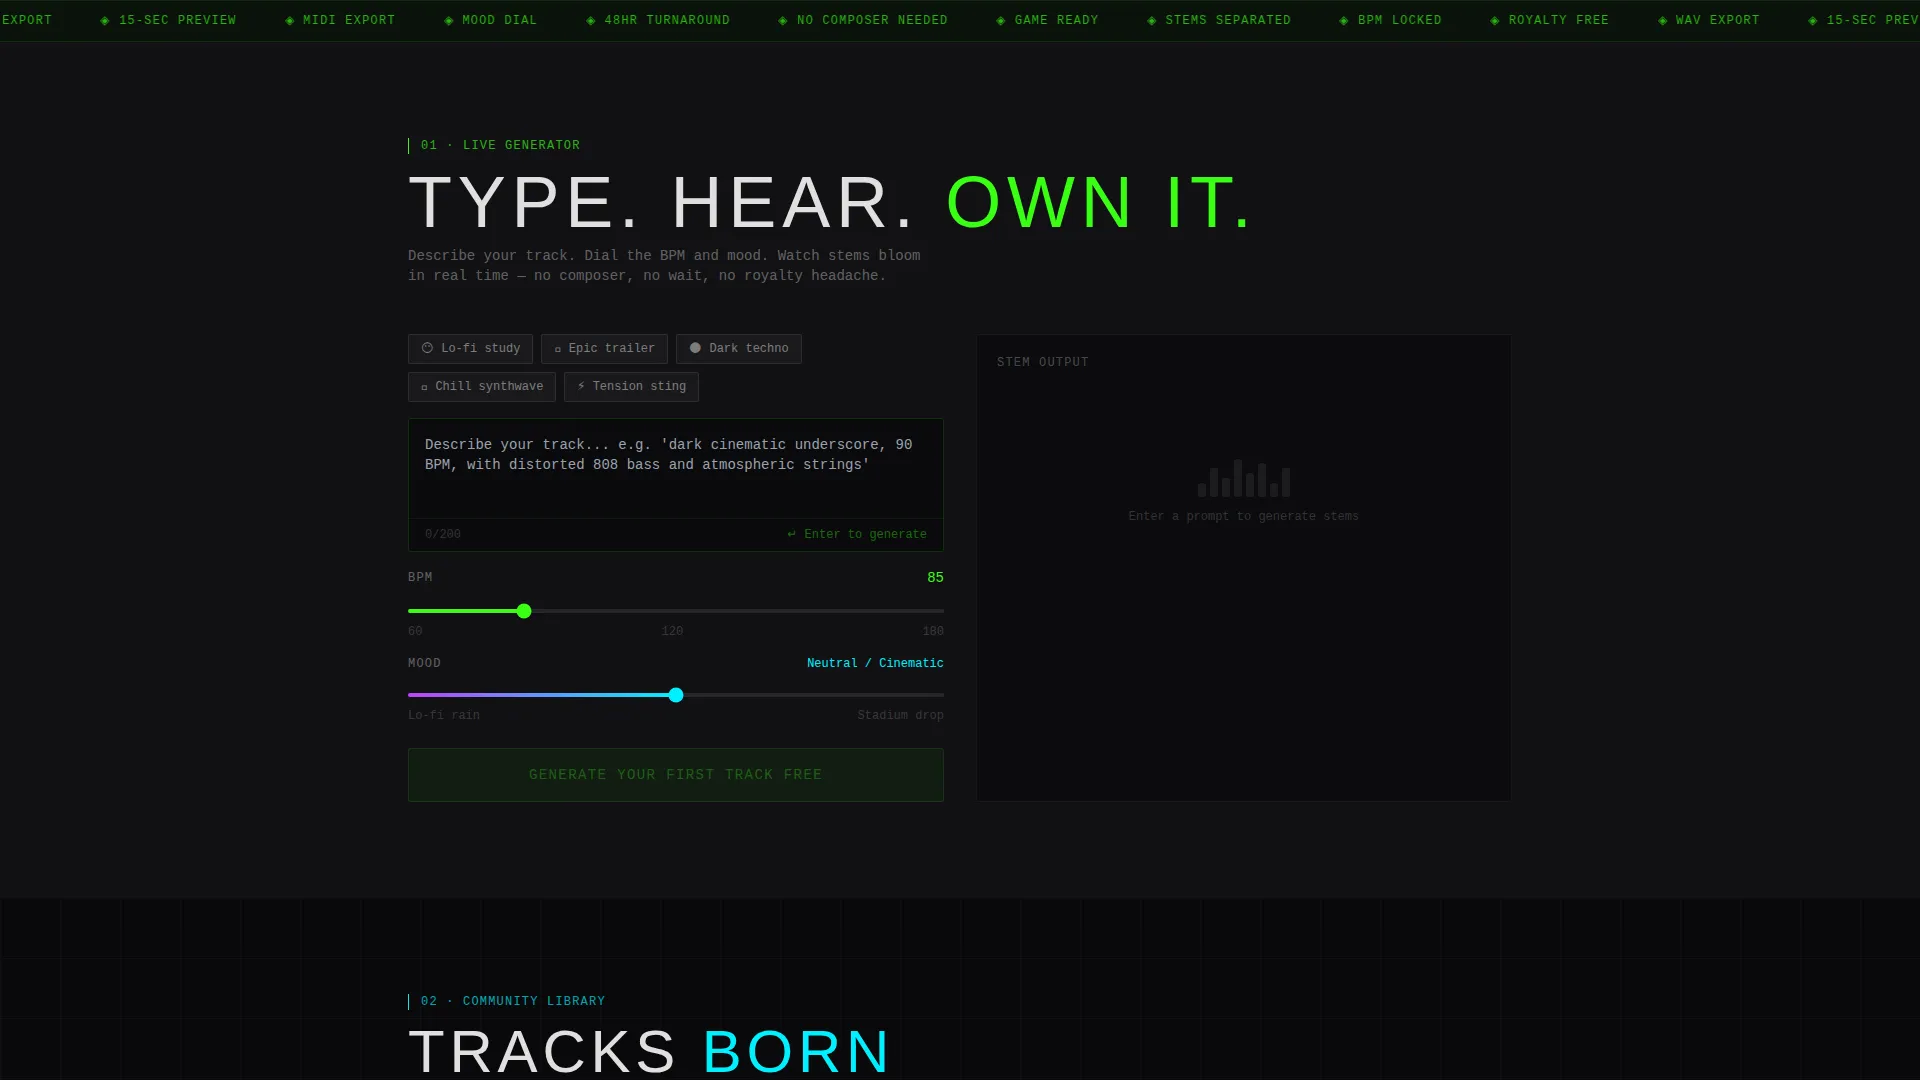Click the Epic trailer square icon
Viewport: 1920px width, 1080px height.
pos(557,349)
